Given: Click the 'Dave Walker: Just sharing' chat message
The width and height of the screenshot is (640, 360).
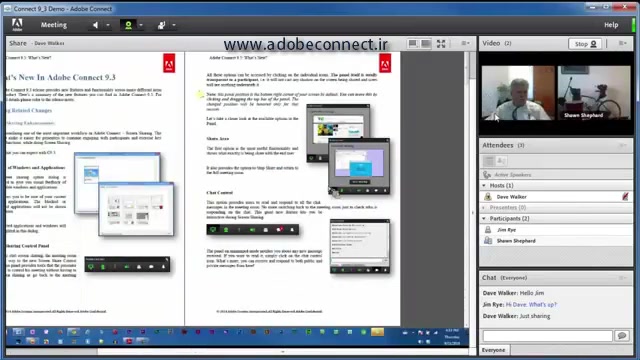Looking at the screenshot, I should coord(516,316).
